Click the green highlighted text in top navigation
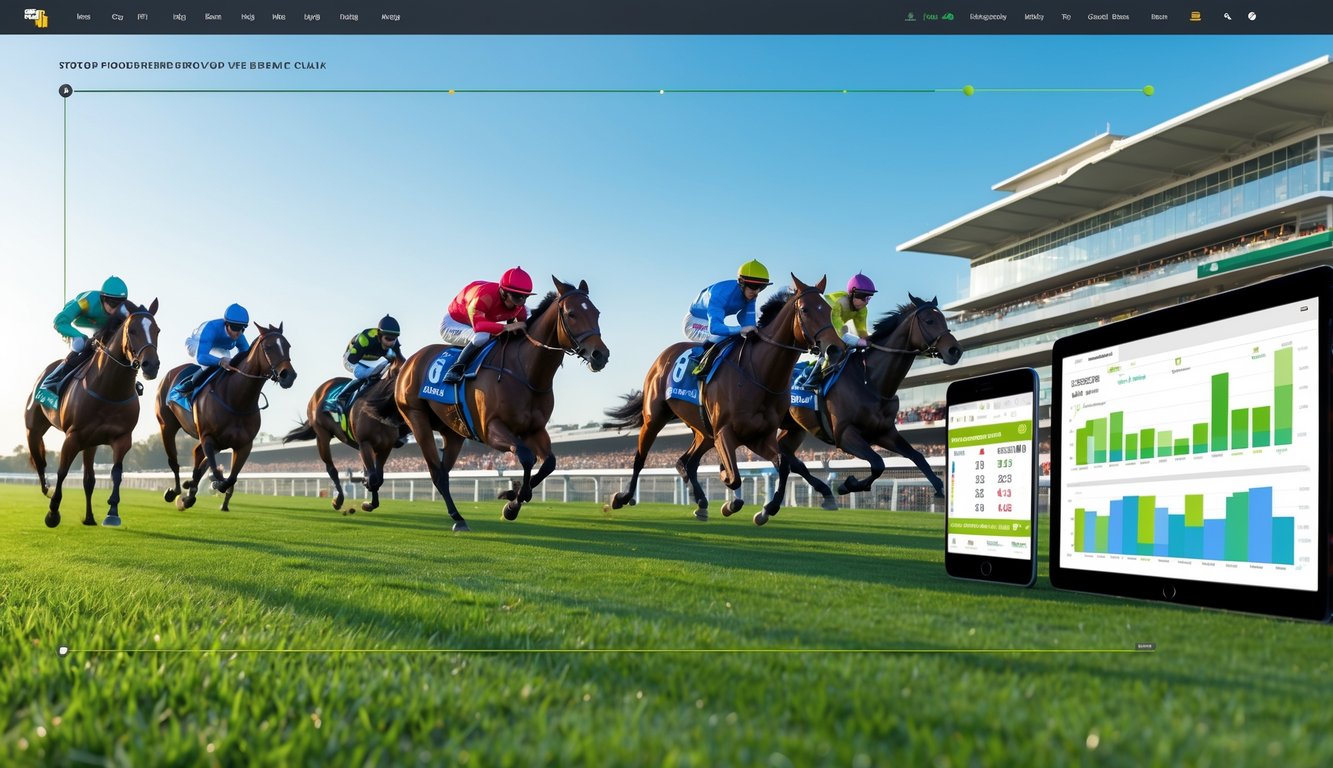1333x768 pixels. tap(930, 17)
